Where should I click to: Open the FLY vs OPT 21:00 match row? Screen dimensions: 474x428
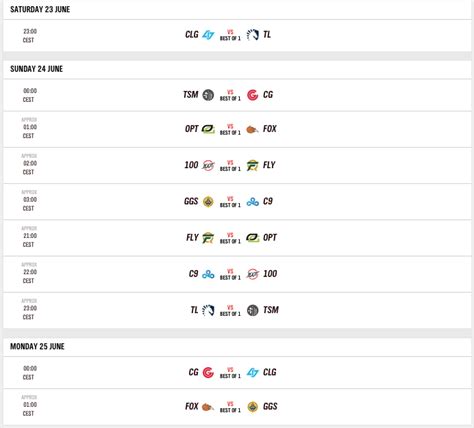237,238
